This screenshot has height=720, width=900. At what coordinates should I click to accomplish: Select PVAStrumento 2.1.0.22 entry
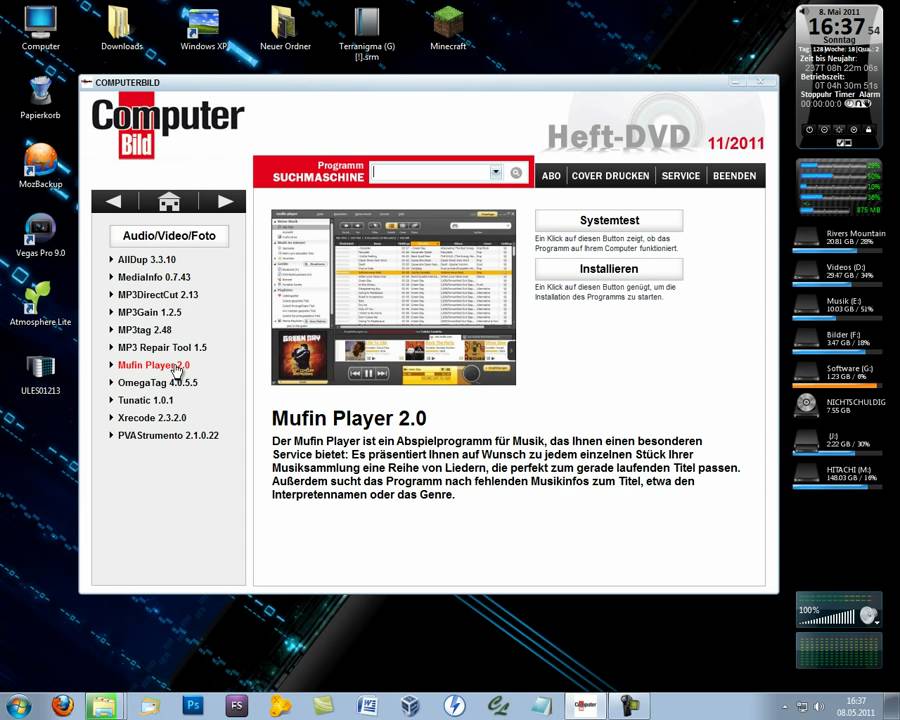coord(168,435)
